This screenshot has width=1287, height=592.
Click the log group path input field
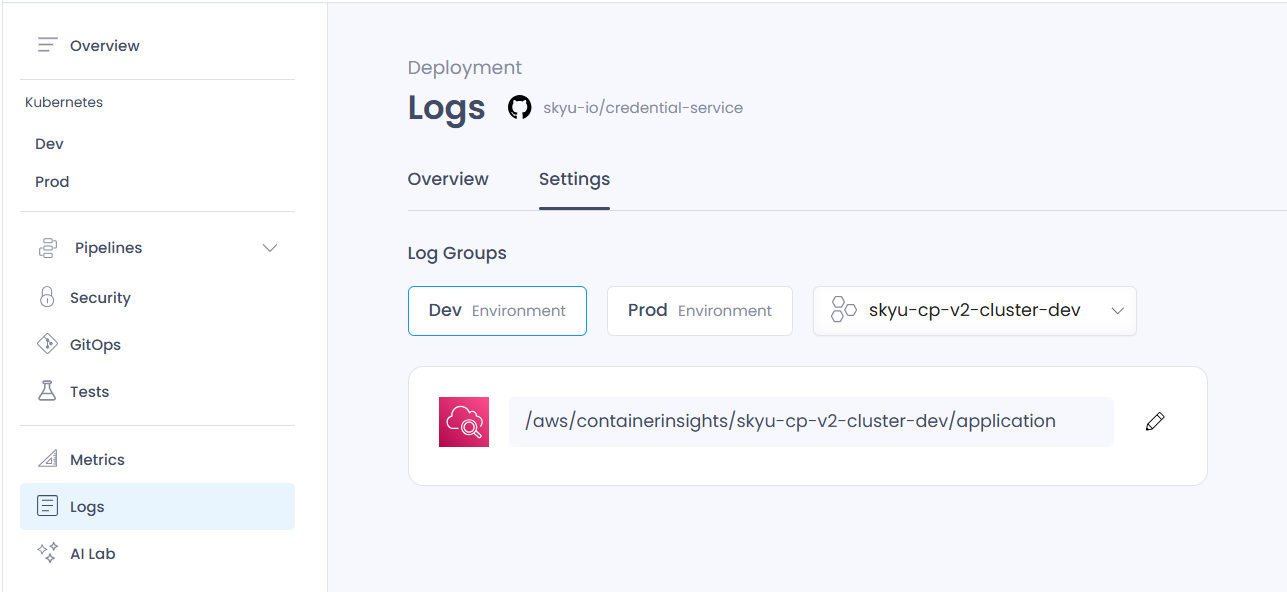pyautogui.click(x=811, y=422)
